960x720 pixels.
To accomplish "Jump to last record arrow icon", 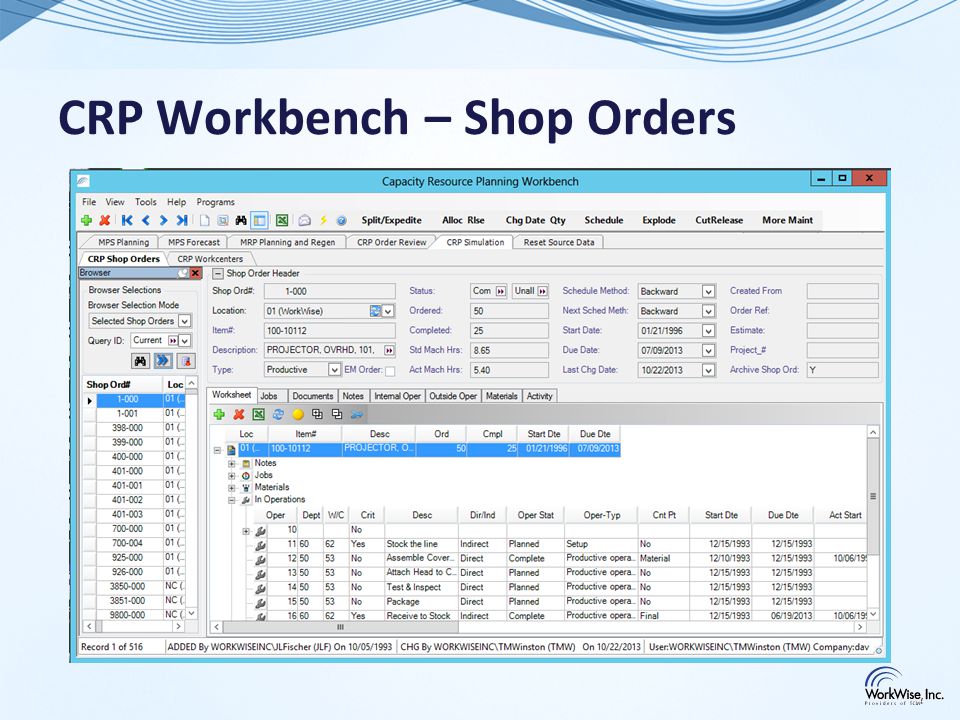I will pos(182,220).
